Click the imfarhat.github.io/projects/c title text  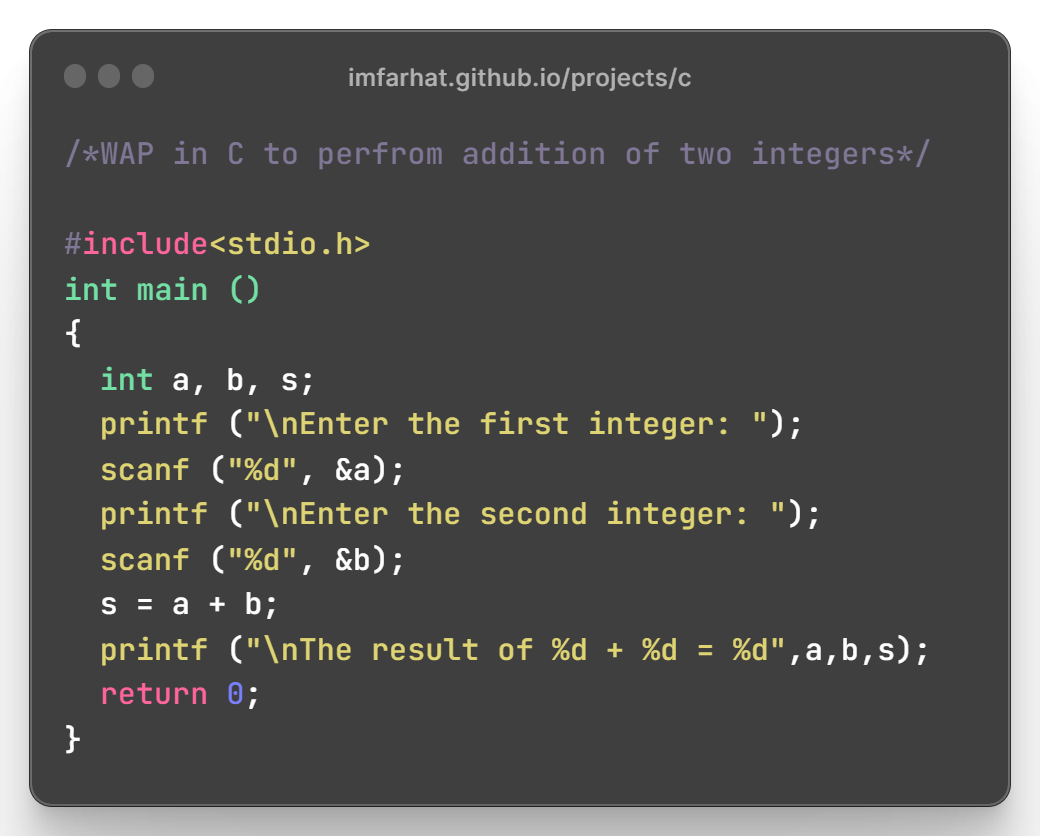click(519, 78)
